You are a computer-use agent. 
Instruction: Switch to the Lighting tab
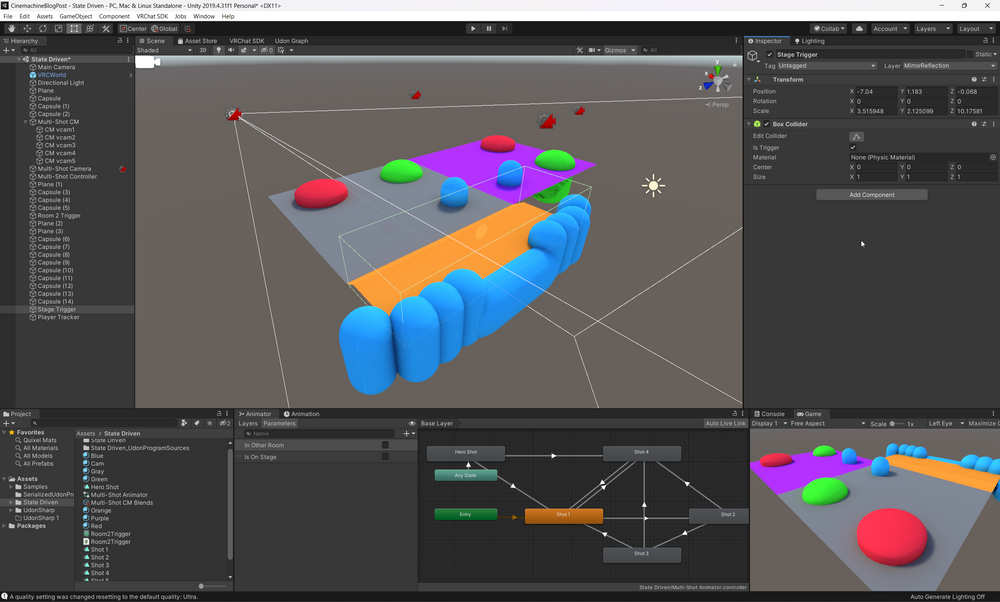[x=810, y=41]
